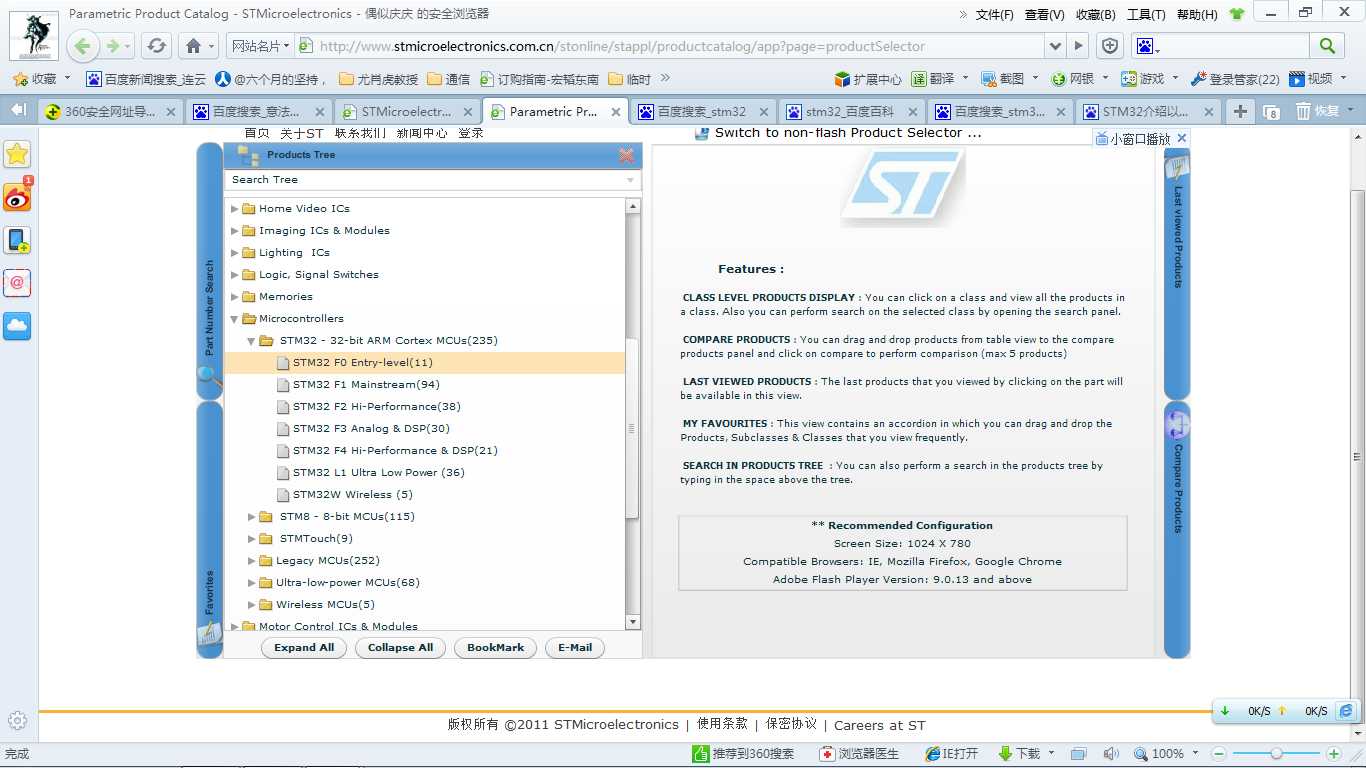Click the browser forward arrow button
The height and width of the screenshot is (768, 1366).
114,46
